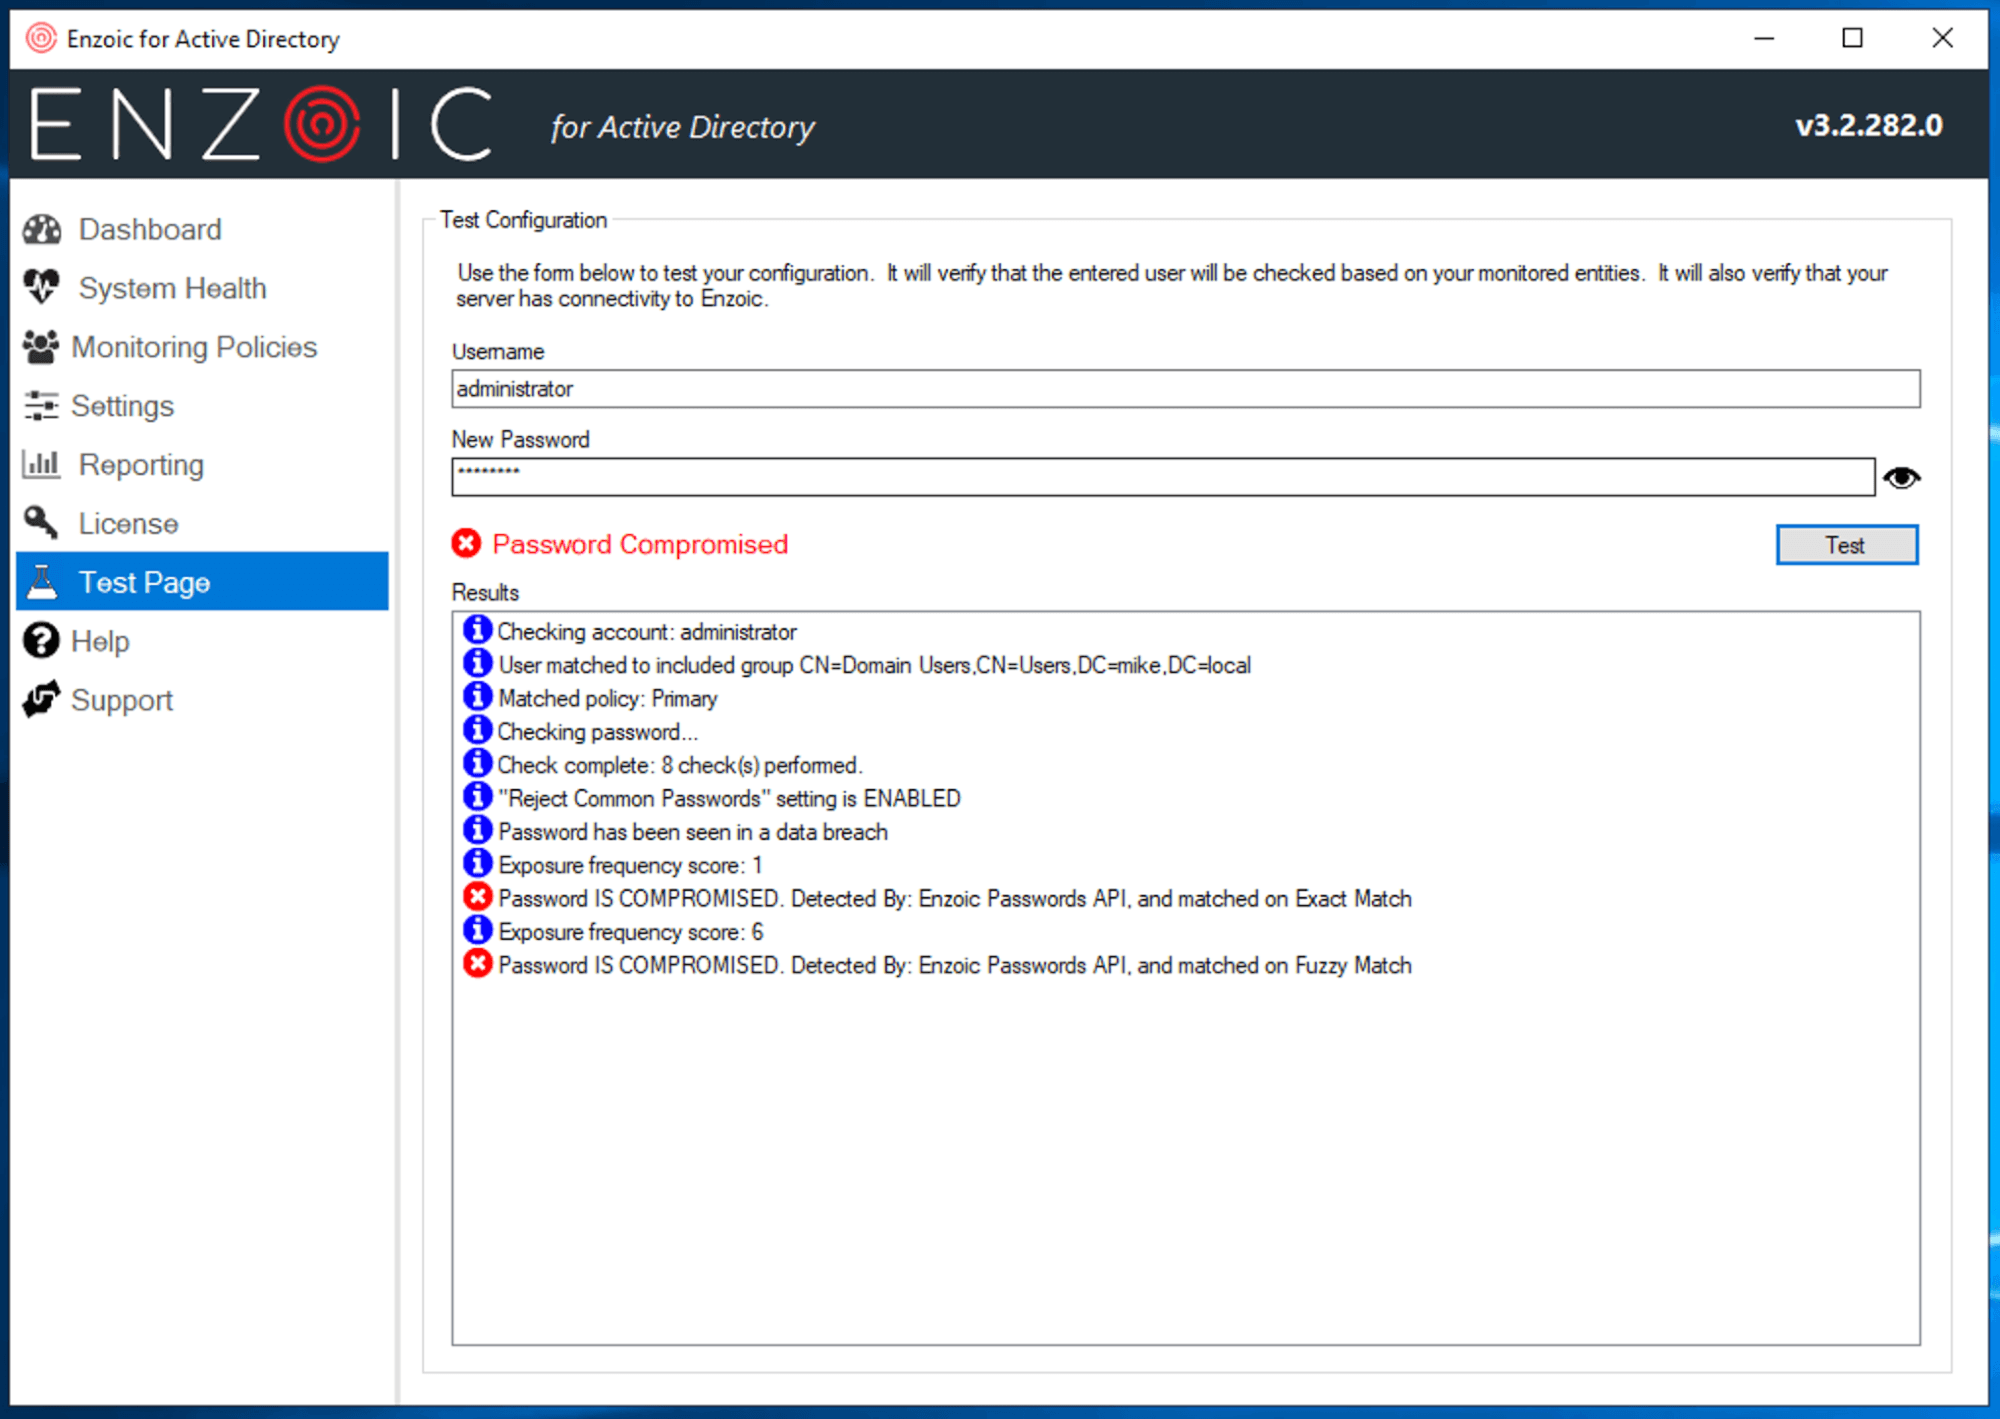The image size is (2000, 1419).
Task: Click info icon on frequency score 6 row
Action: 477,930
